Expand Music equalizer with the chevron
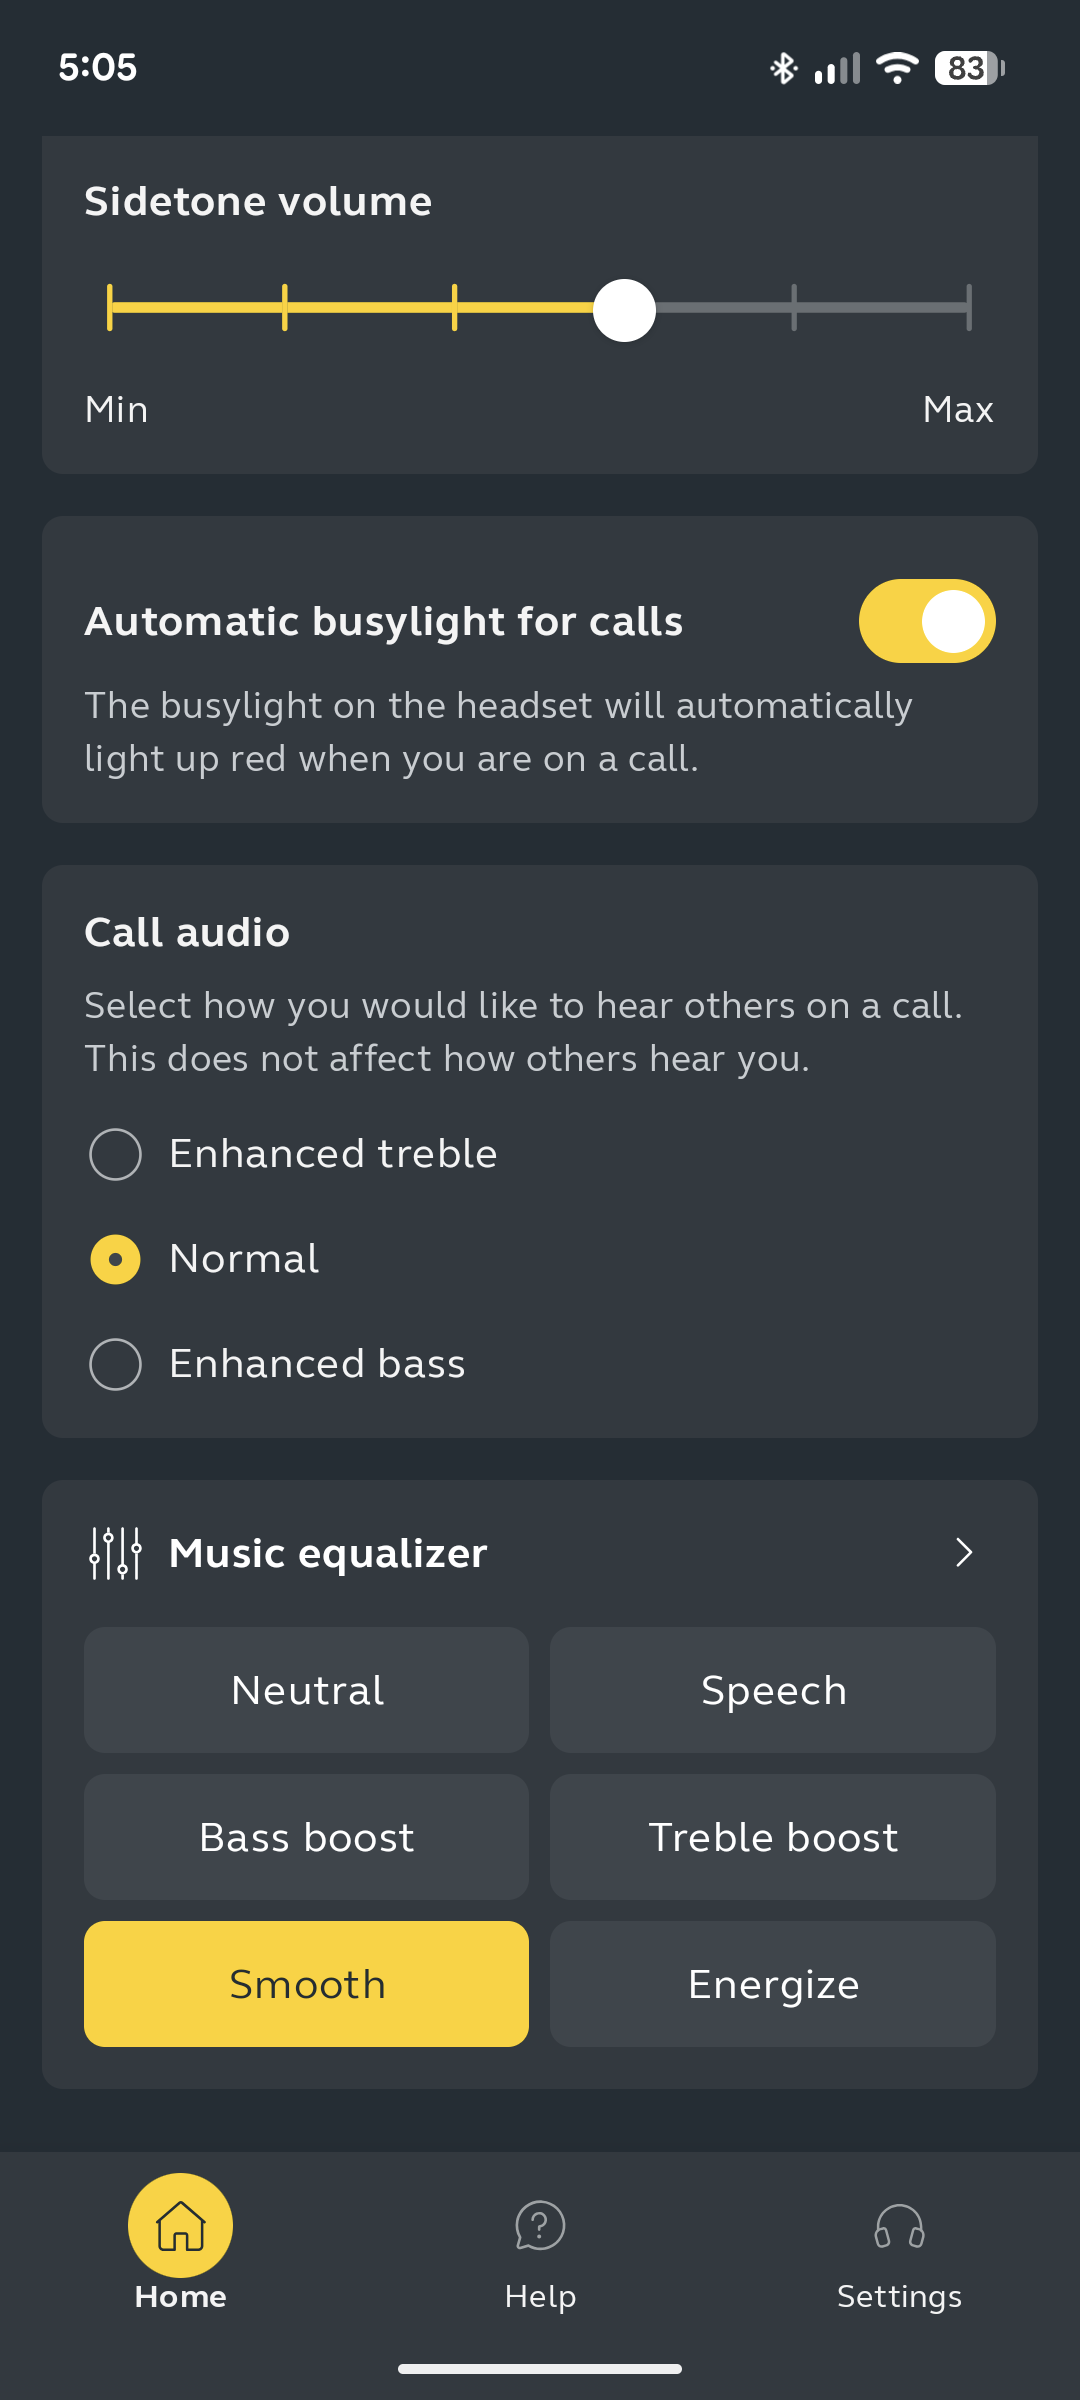Screen dimensions: 1080x2400 click(x=963, y=1553)
